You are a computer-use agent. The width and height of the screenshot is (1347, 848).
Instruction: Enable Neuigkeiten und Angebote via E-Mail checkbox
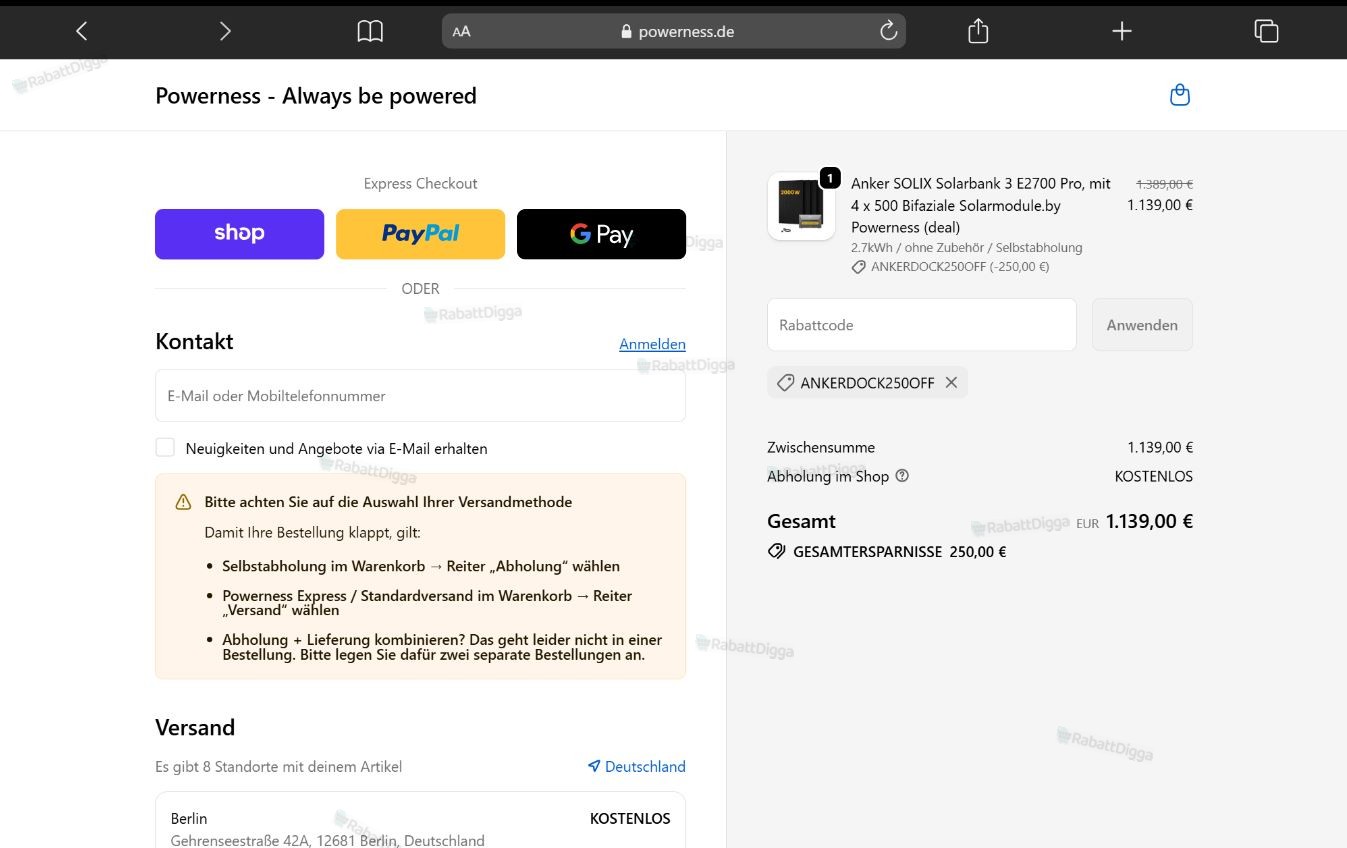(165, 448)
